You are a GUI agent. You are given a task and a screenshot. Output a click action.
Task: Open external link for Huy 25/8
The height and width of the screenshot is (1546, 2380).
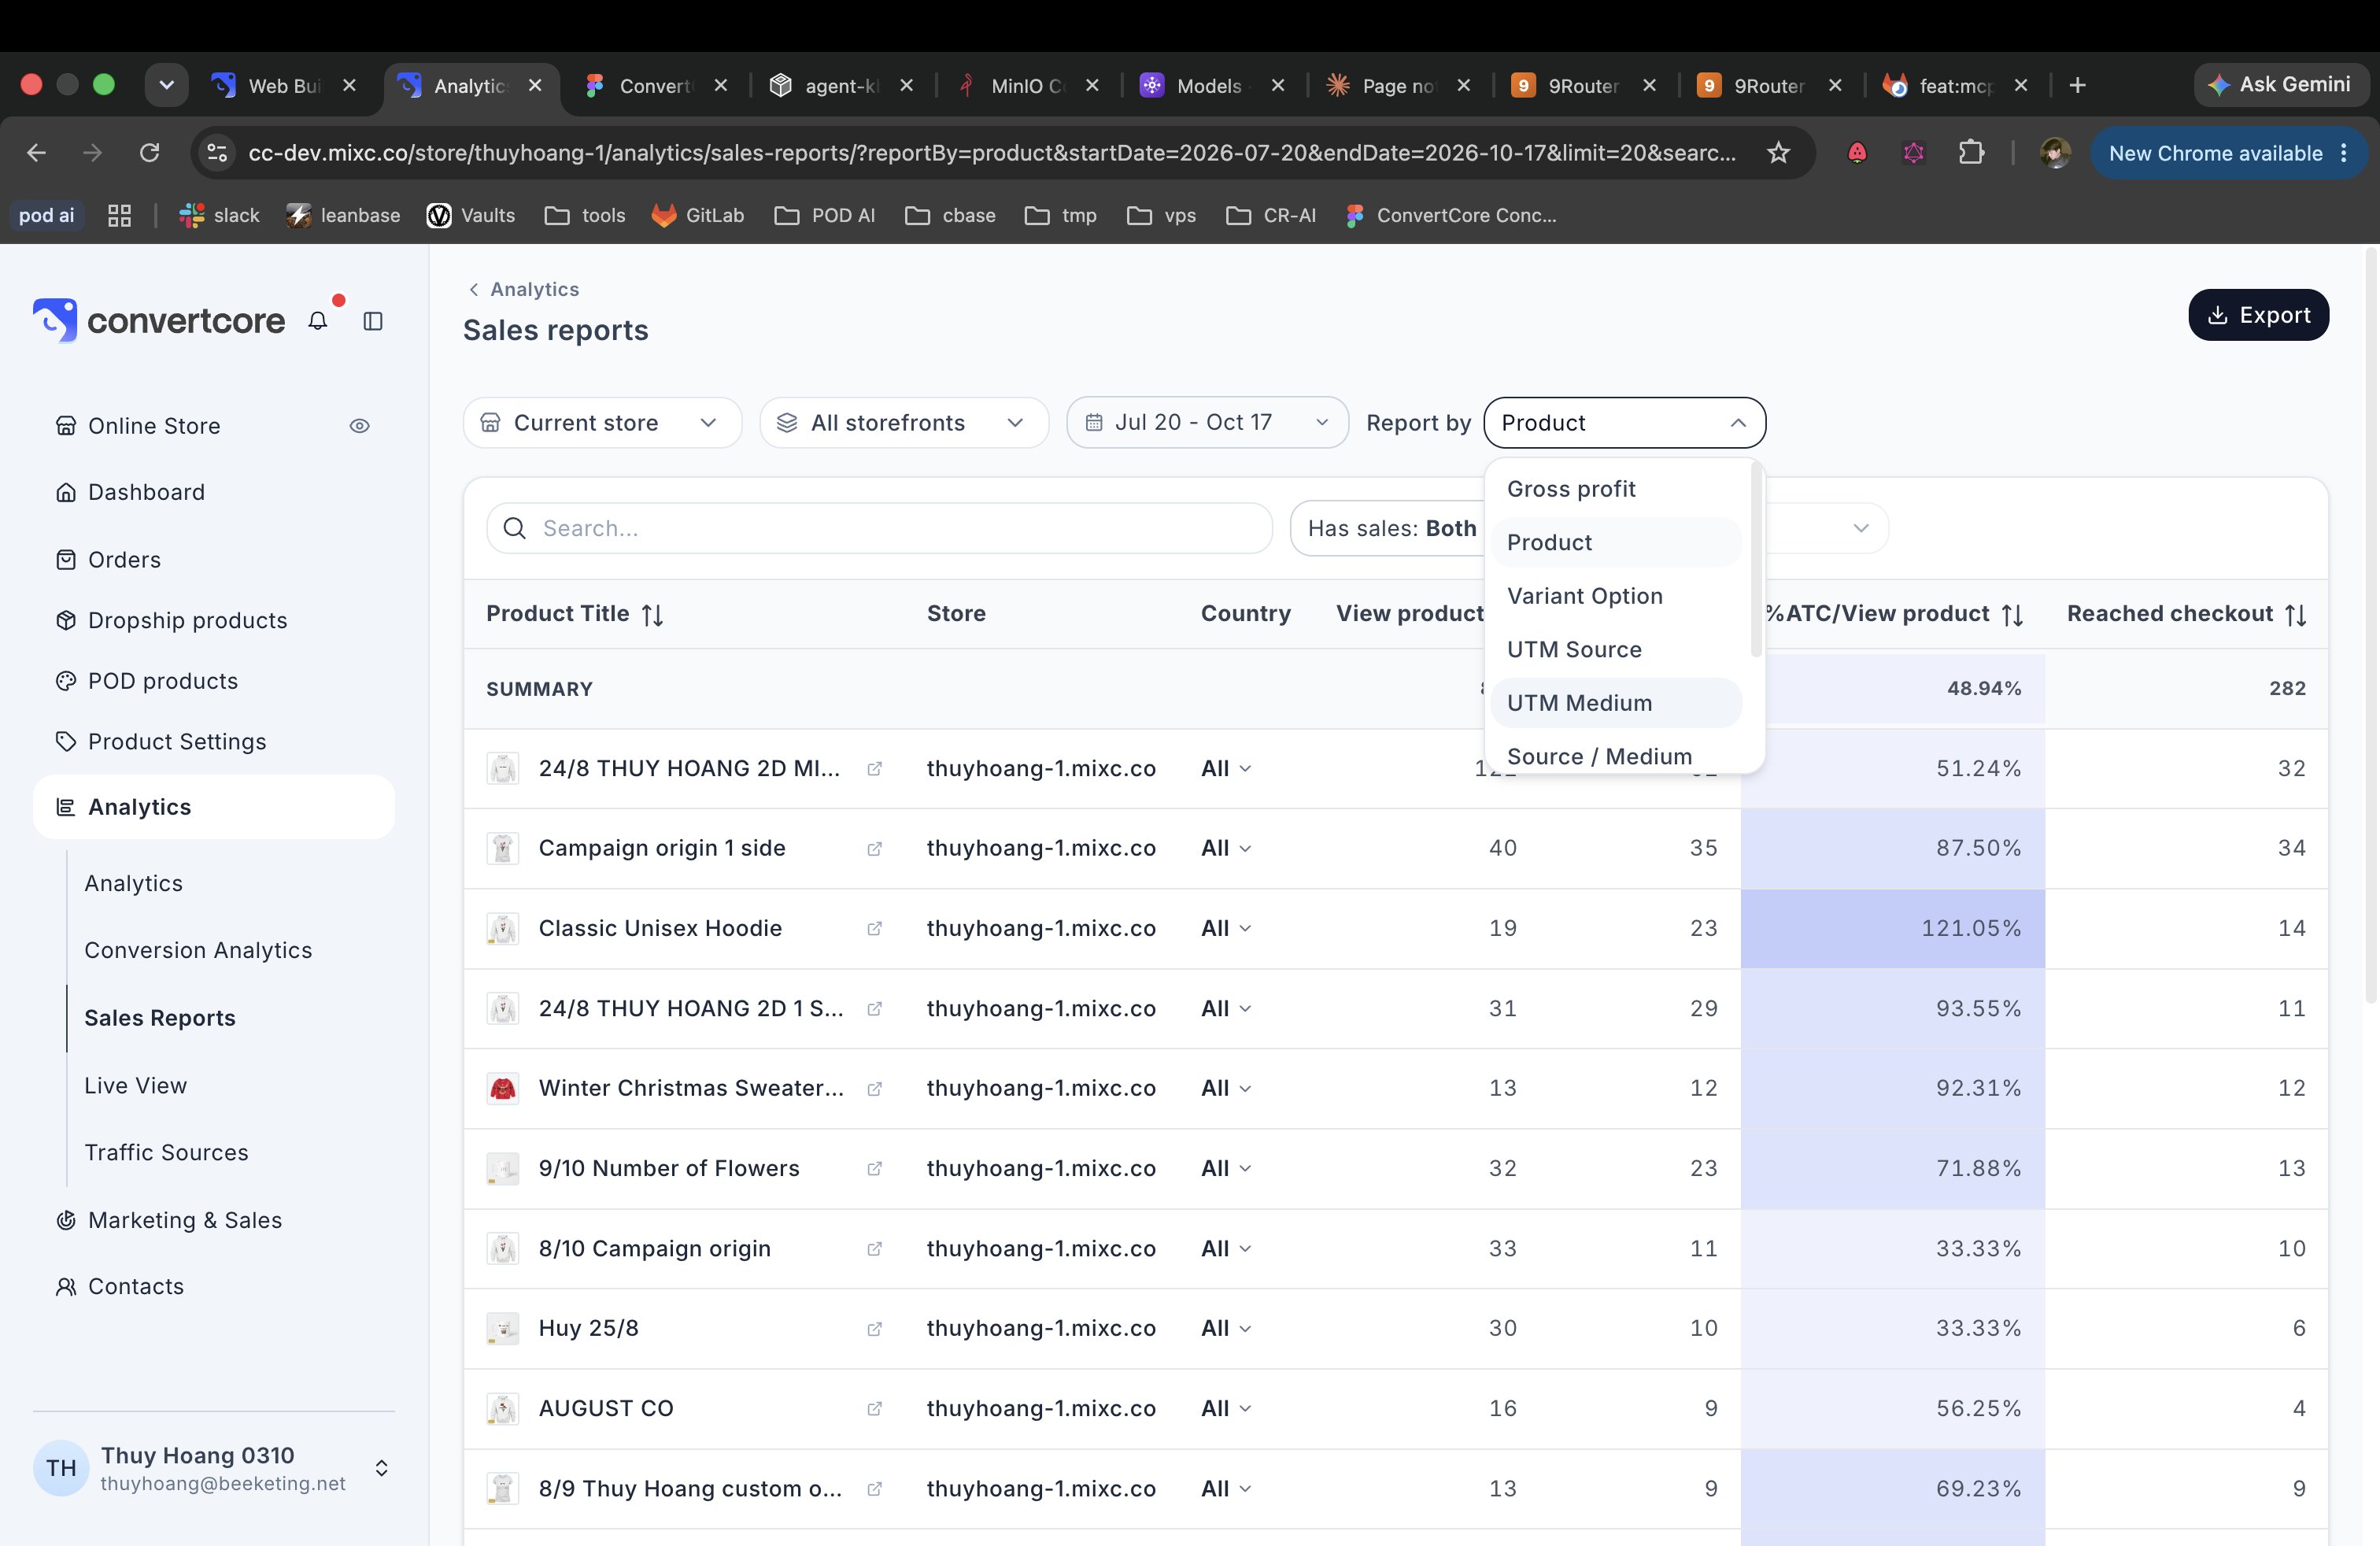(x=874, y=1328)
